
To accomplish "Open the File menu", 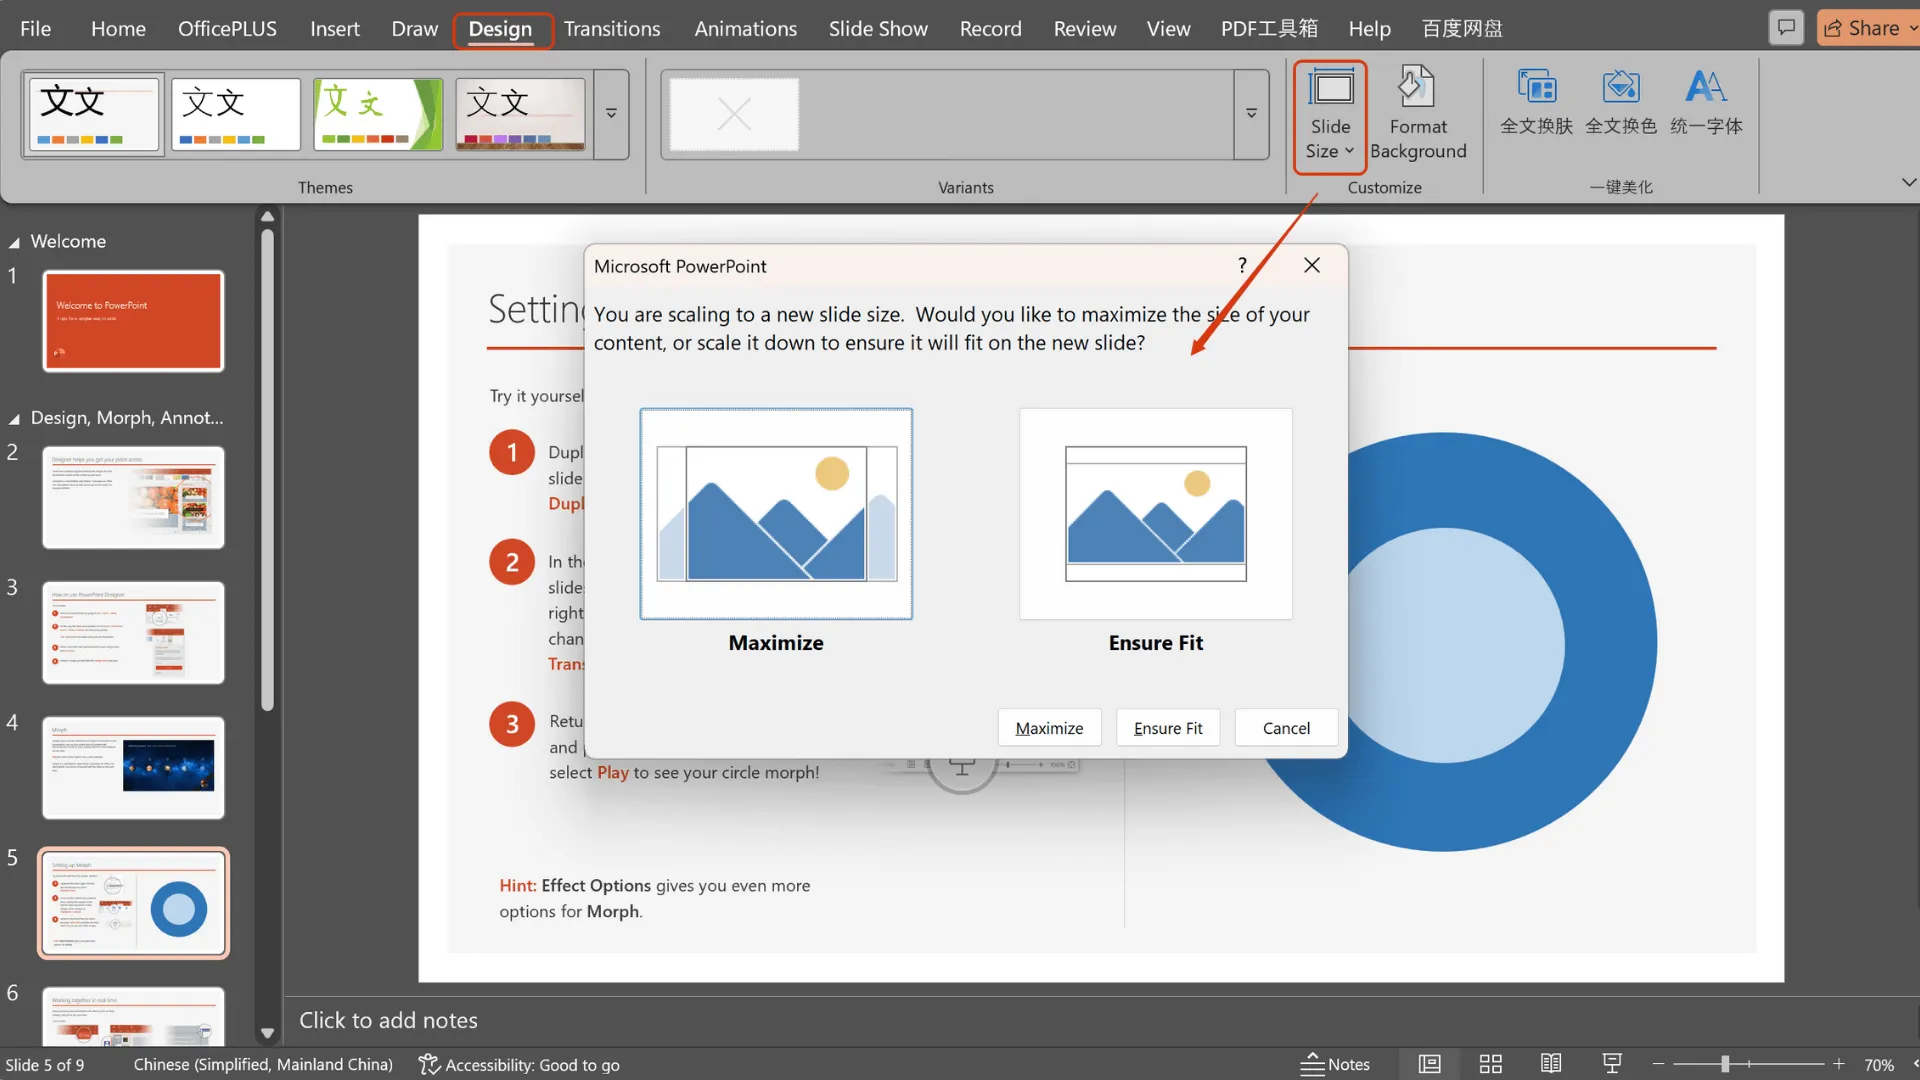I will pos(35,29).
